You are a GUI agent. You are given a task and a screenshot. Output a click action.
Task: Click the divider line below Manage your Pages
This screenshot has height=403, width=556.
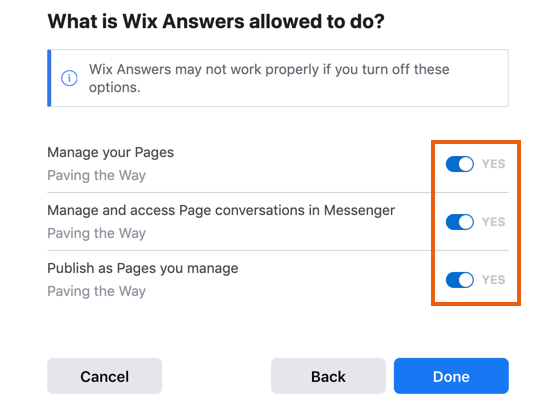tap(278, 192)
